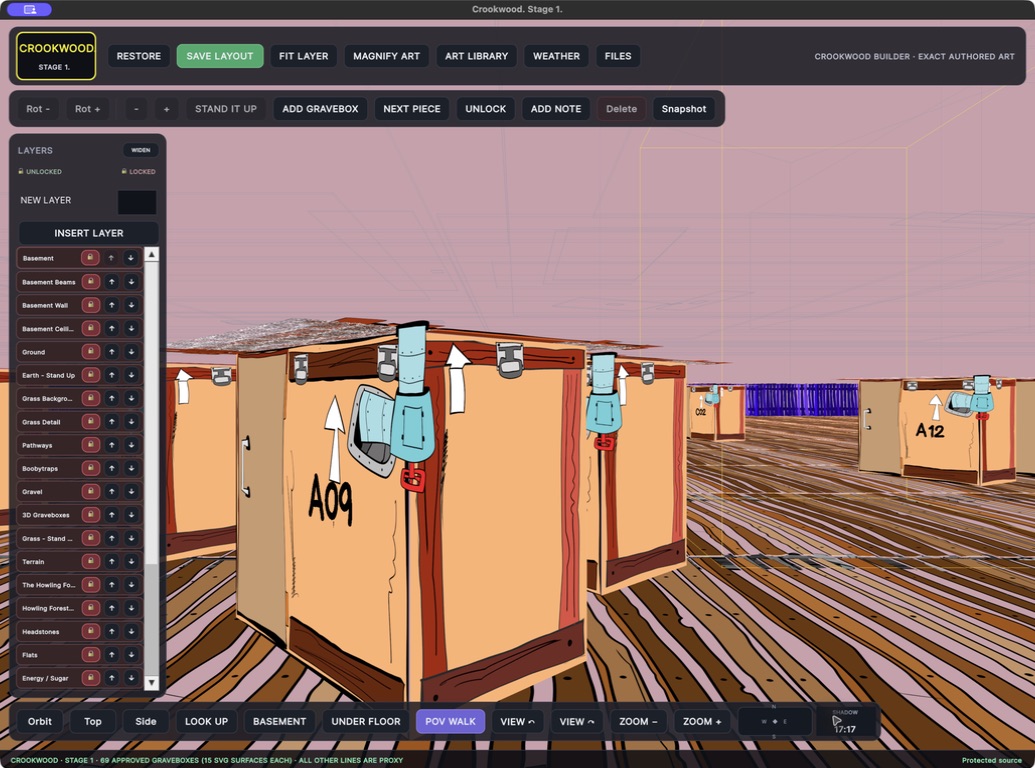Switch to the Orbit camera mode
The height and width of the screenshot is (768, 1035).
[40, 722]
